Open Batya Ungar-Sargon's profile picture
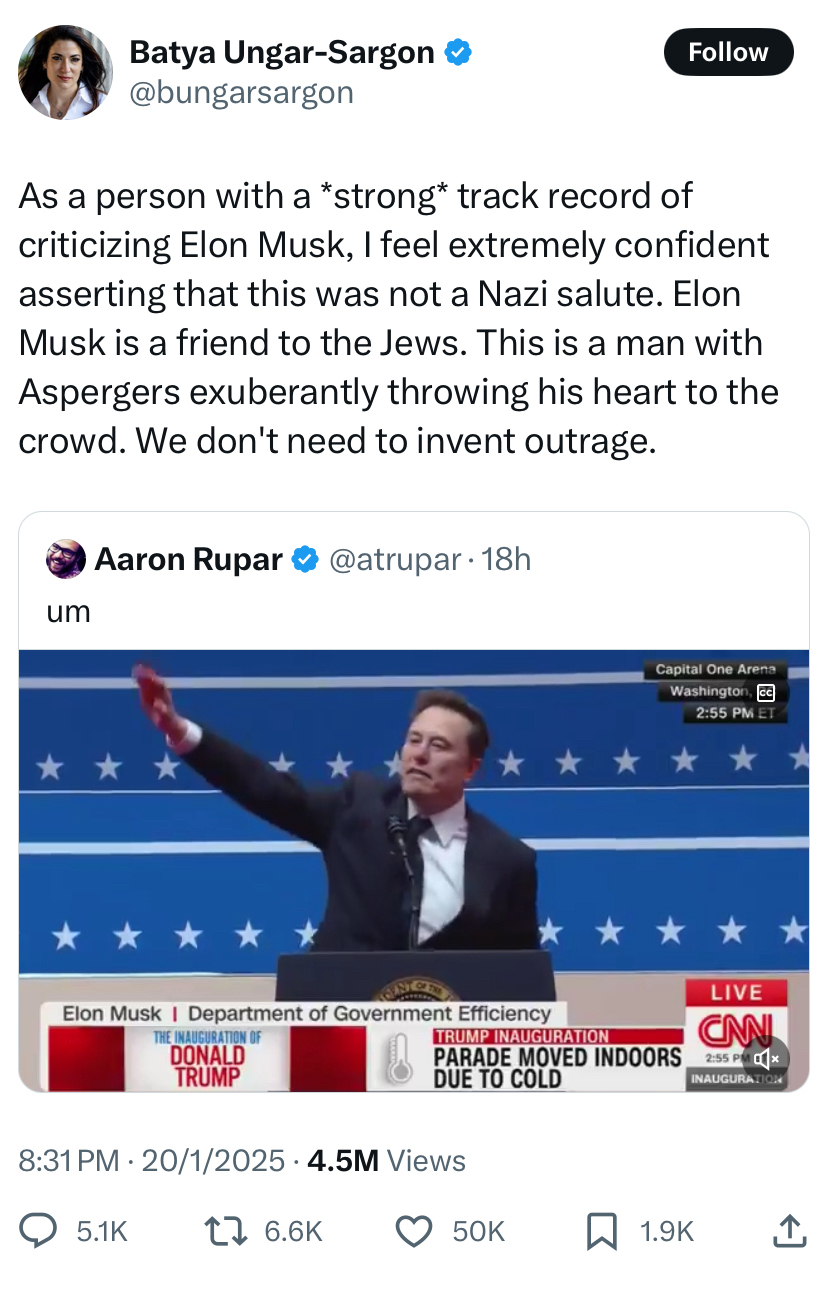The height and width of the screenshot is (1294, 828). coord(66,72)
